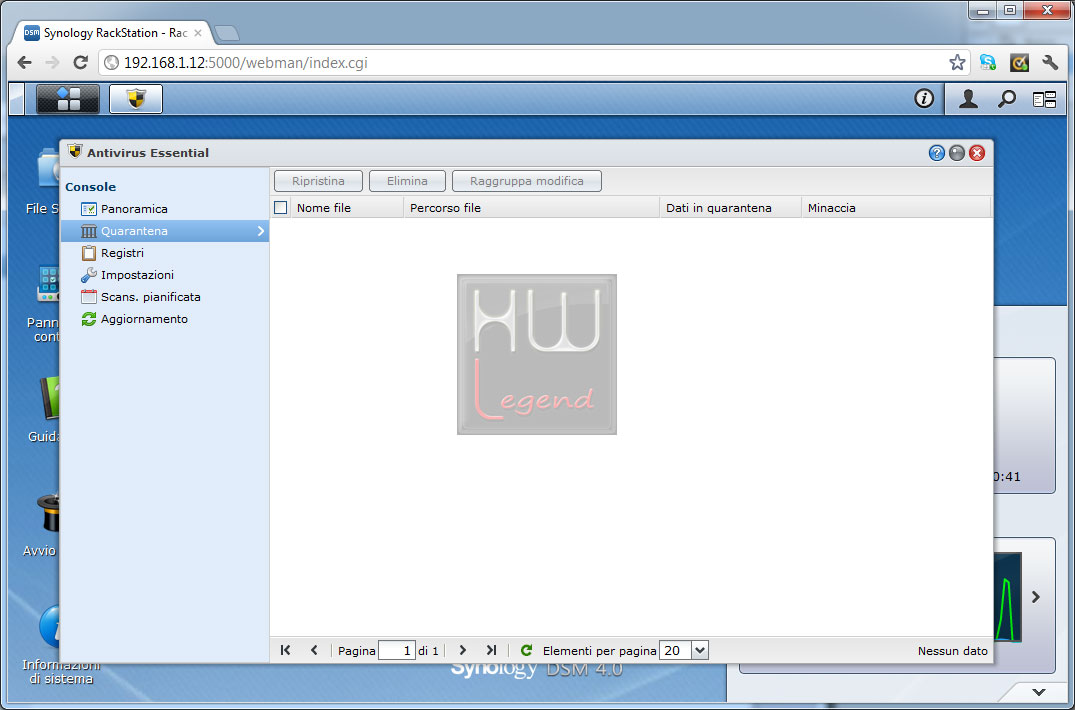Reload the browser page

pos(80,62)
